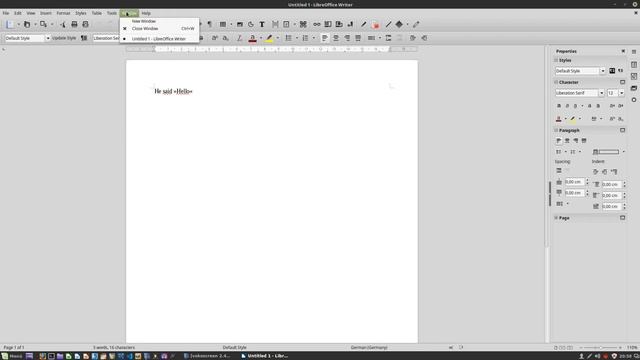Click Default Style in the status bar
This screenshot has width=640, height=360.
pyautogui.click(x=234, y=347)
